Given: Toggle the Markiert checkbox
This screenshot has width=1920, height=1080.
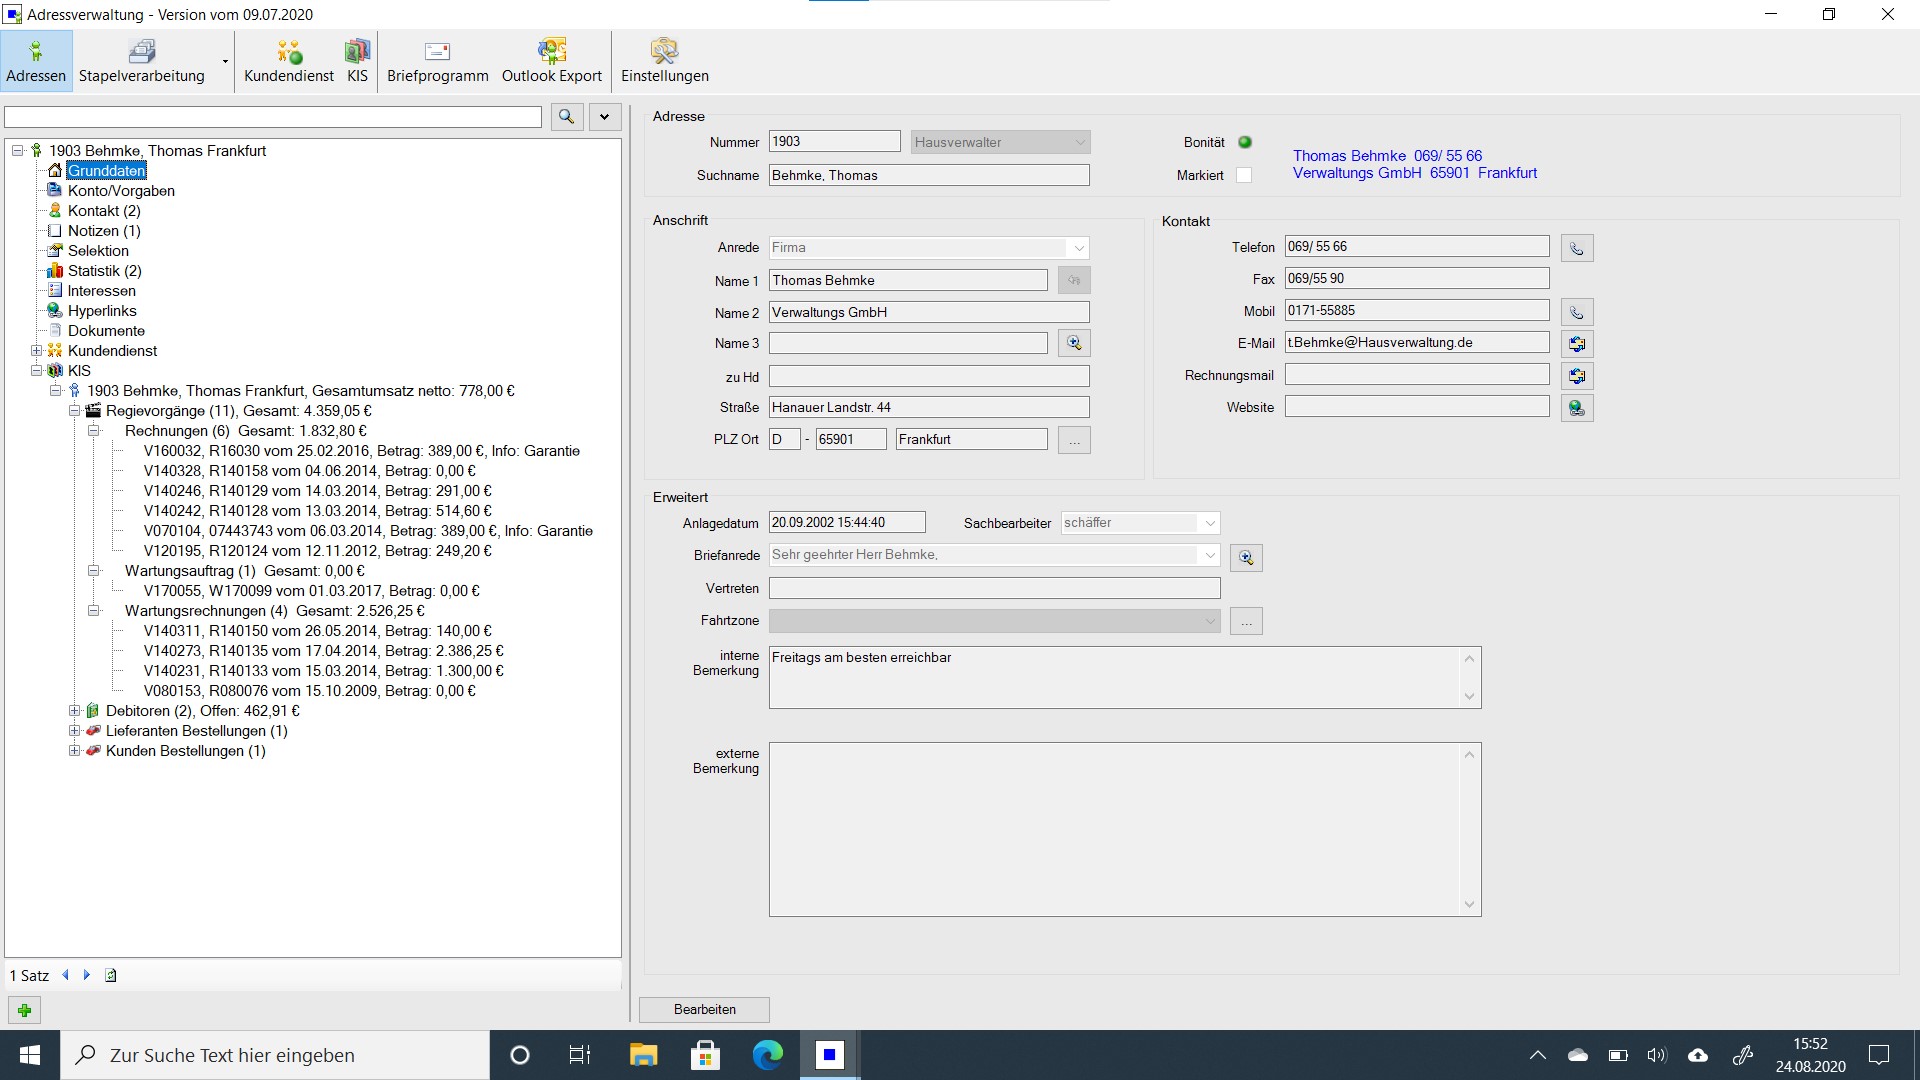Looking at the screenshot, I should point(1244,175).
